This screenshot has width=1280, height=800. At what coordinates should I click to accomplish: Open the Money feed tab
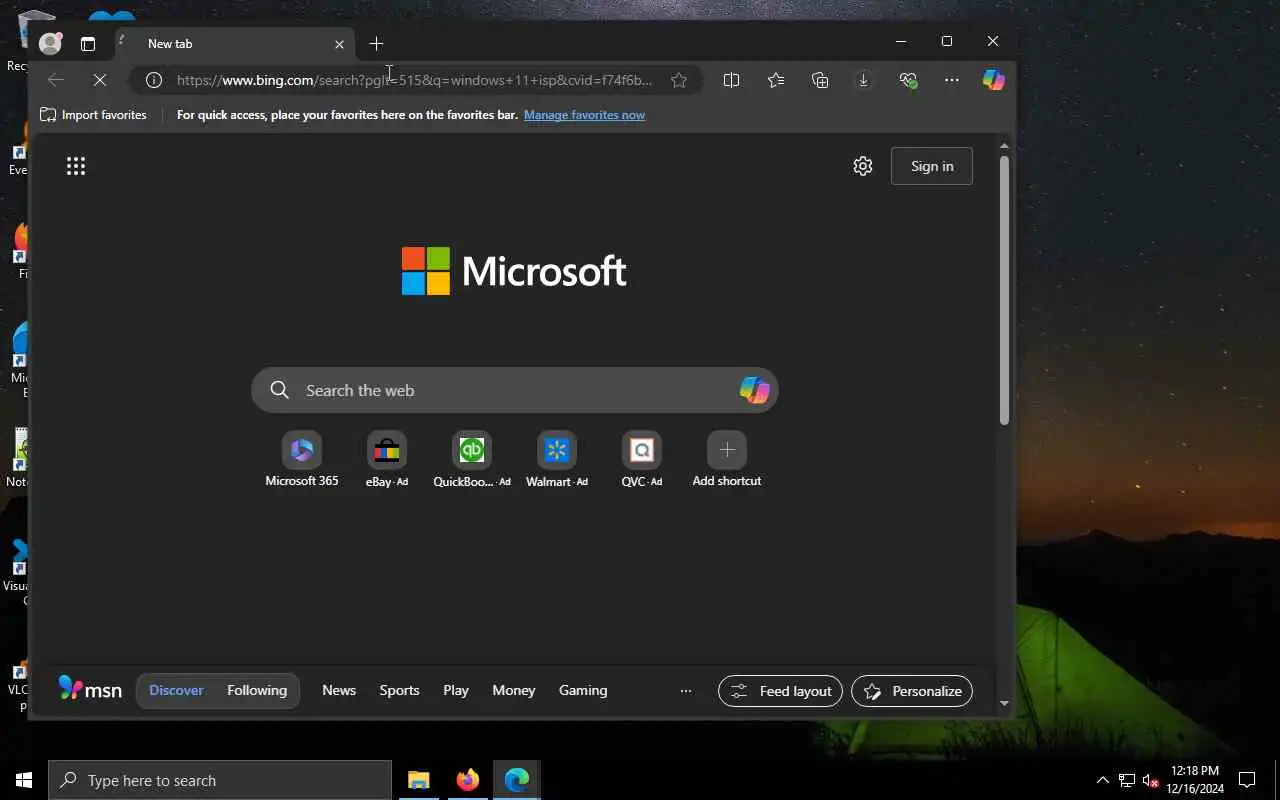click(x=514, y=690)
